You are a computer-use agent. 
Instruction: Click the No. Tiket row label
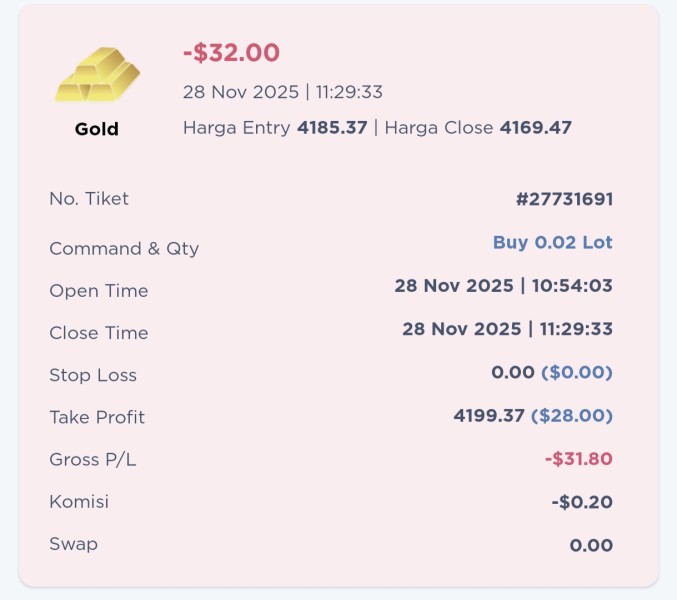[x=89, y=199]
